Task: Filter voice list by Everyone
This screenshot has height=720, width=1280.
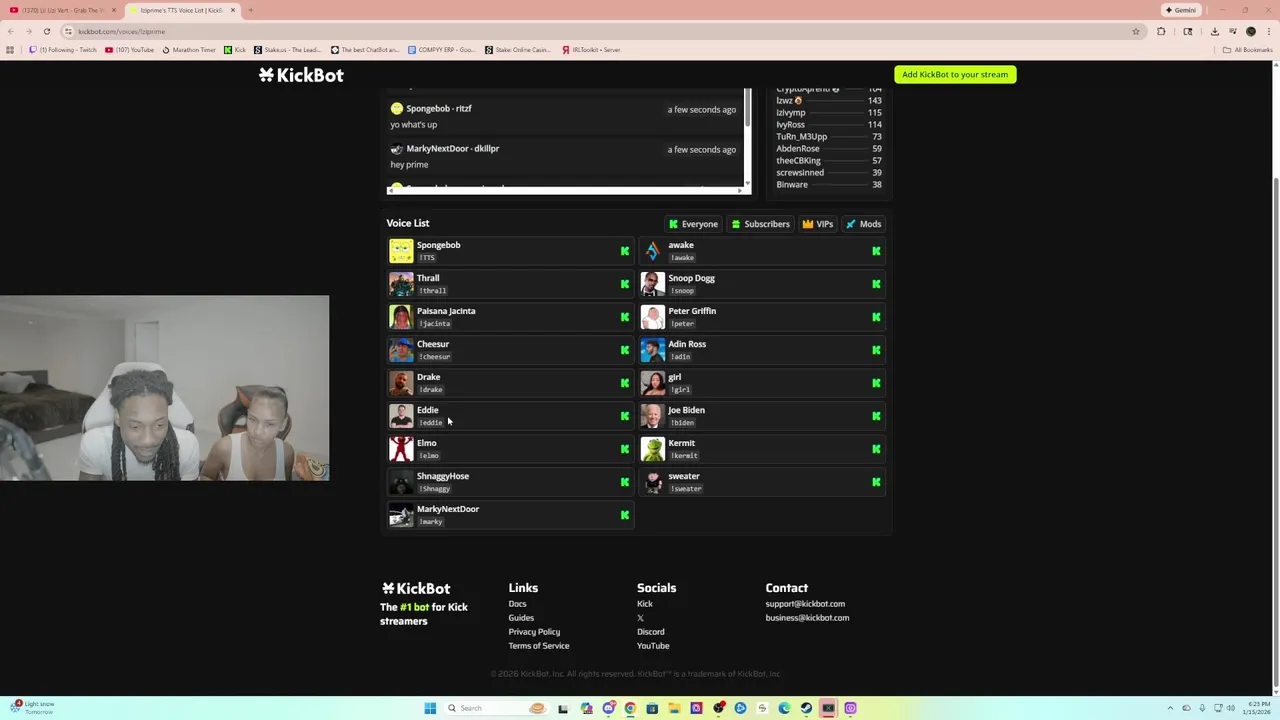Action: pos(693,224)
